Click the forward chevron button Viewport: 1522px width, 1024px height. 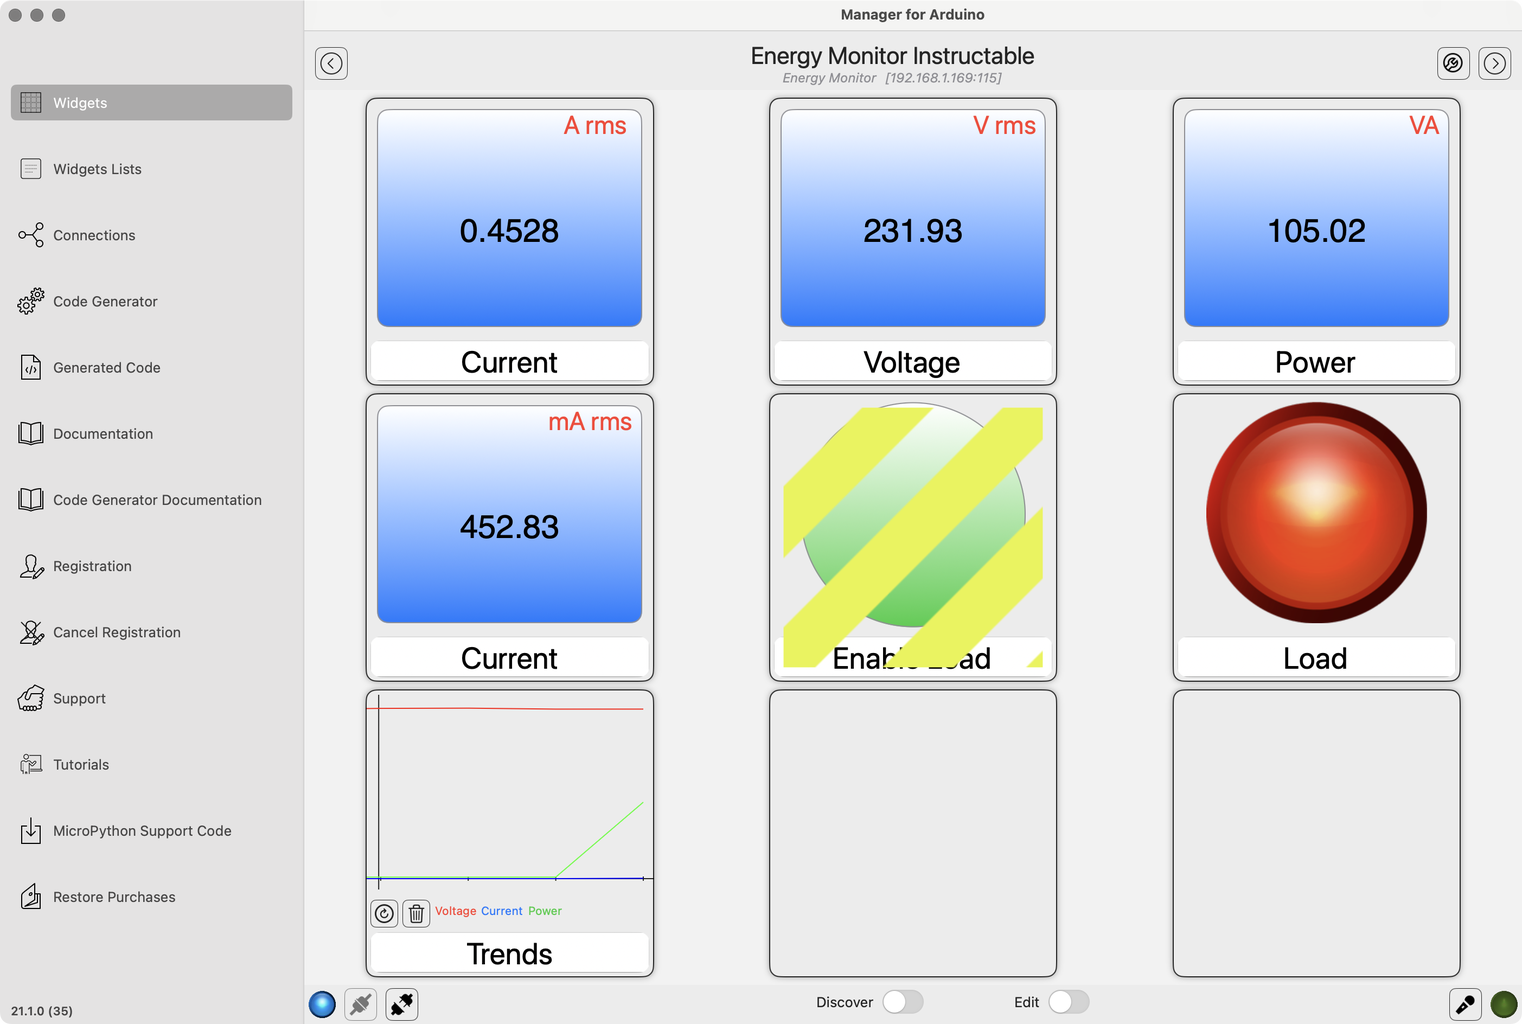pyautogui.click(x=1495, y=63)
